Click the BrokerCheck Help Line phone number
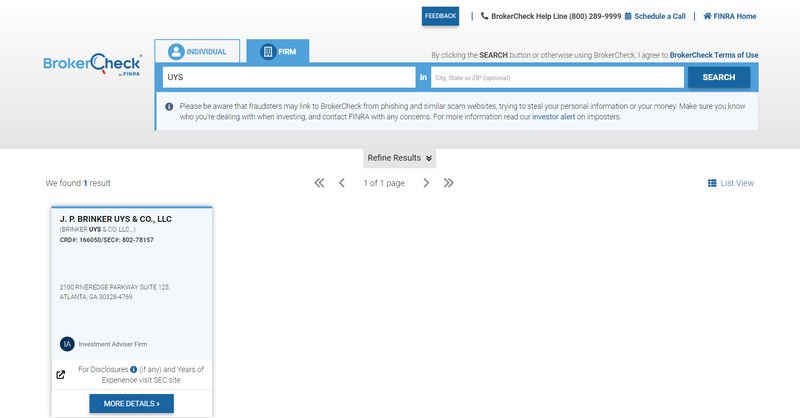 click(x=595, y=16)
